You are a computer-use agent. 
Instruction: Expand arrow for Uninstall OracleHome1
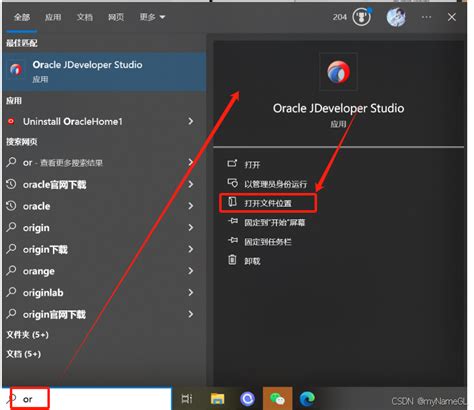coord(191,121)
